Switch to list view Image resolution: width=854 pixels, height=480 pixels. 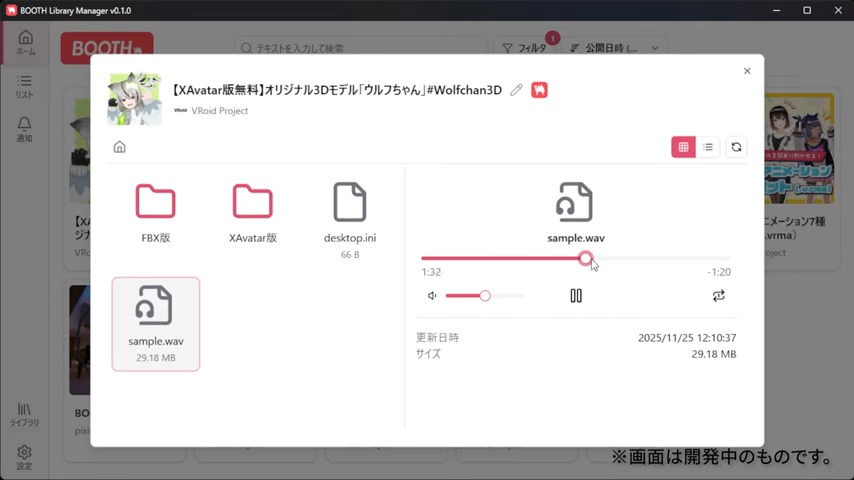coord(708,147)
